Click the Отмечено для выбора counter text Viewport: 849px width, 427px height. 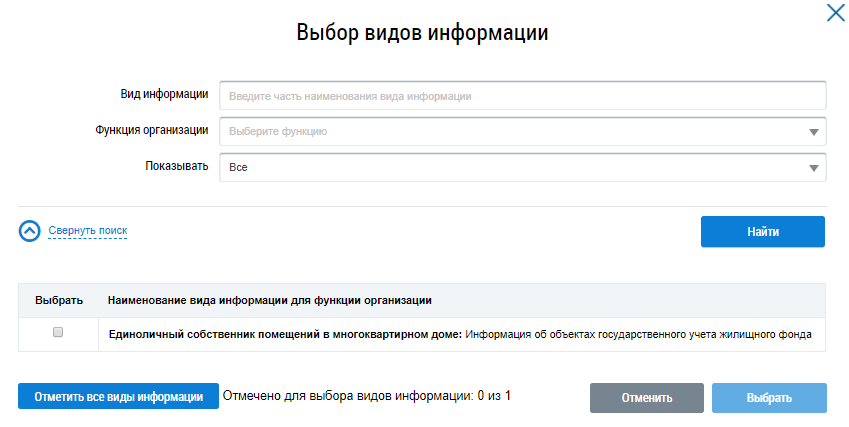[x=366, y=396]
